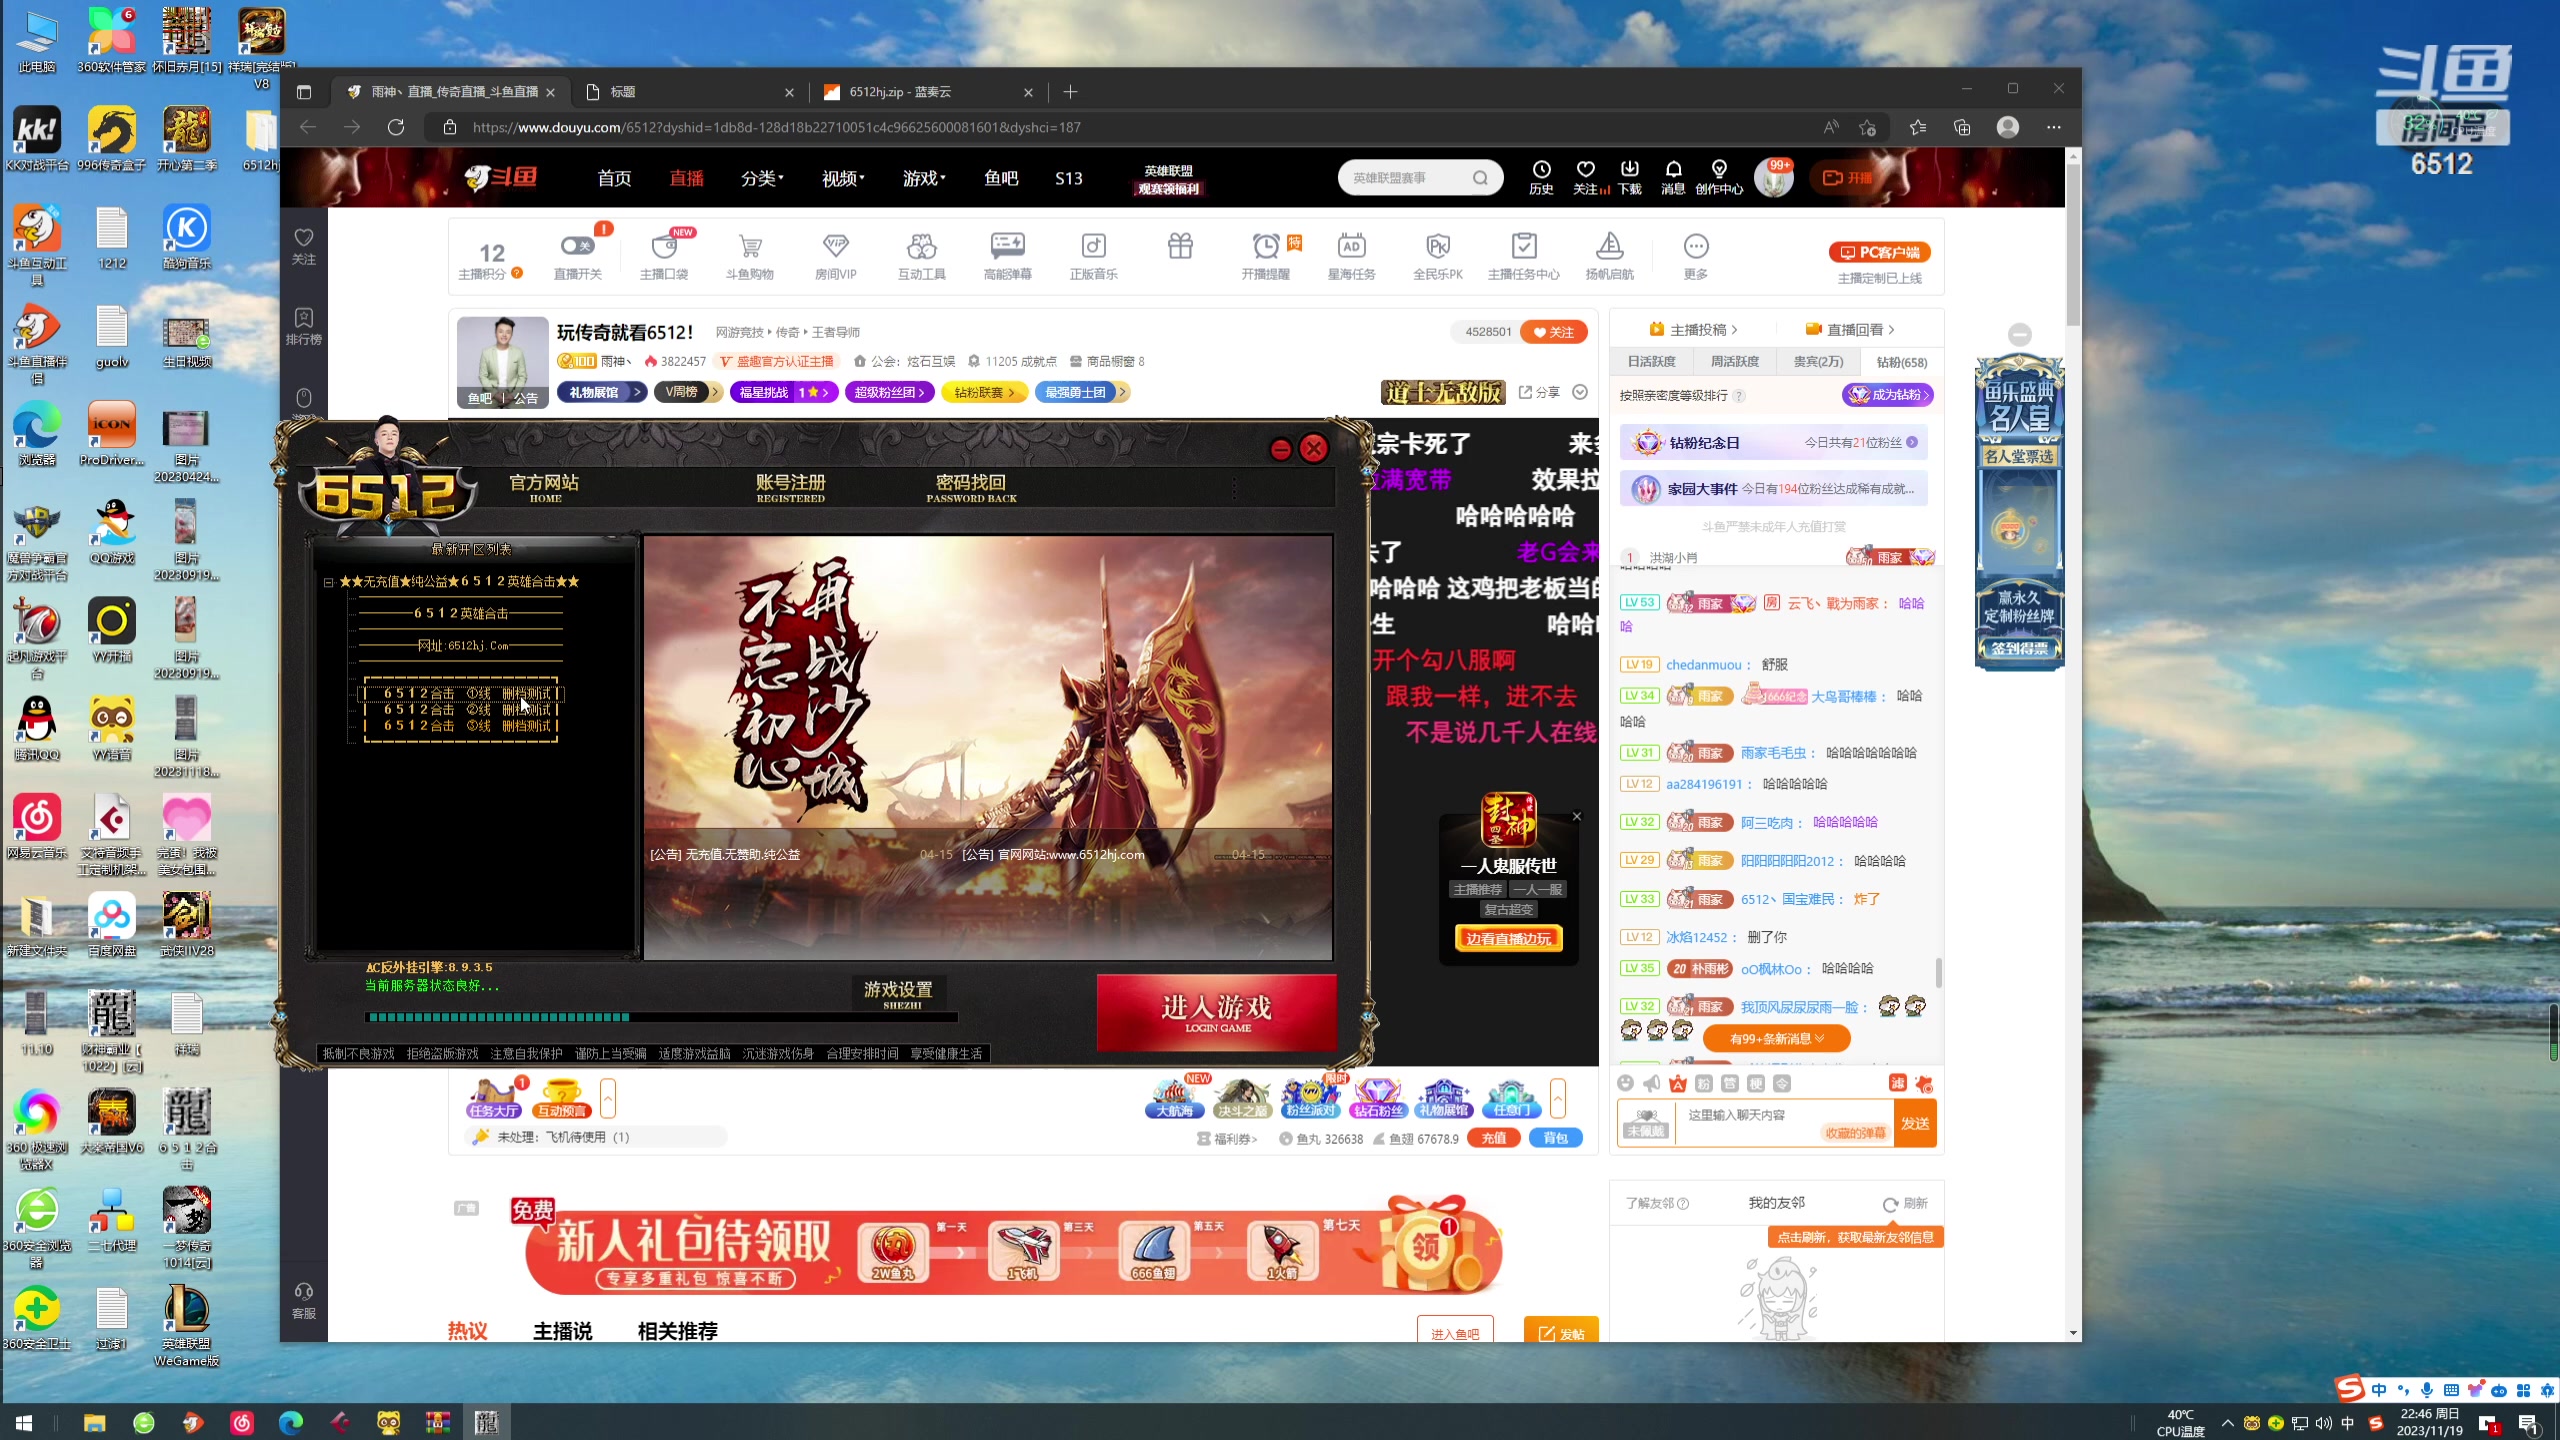2560x1440 pixels.
Task: Switch to the 周活跃度 ranking tab
Action: tap(1734, 362)
